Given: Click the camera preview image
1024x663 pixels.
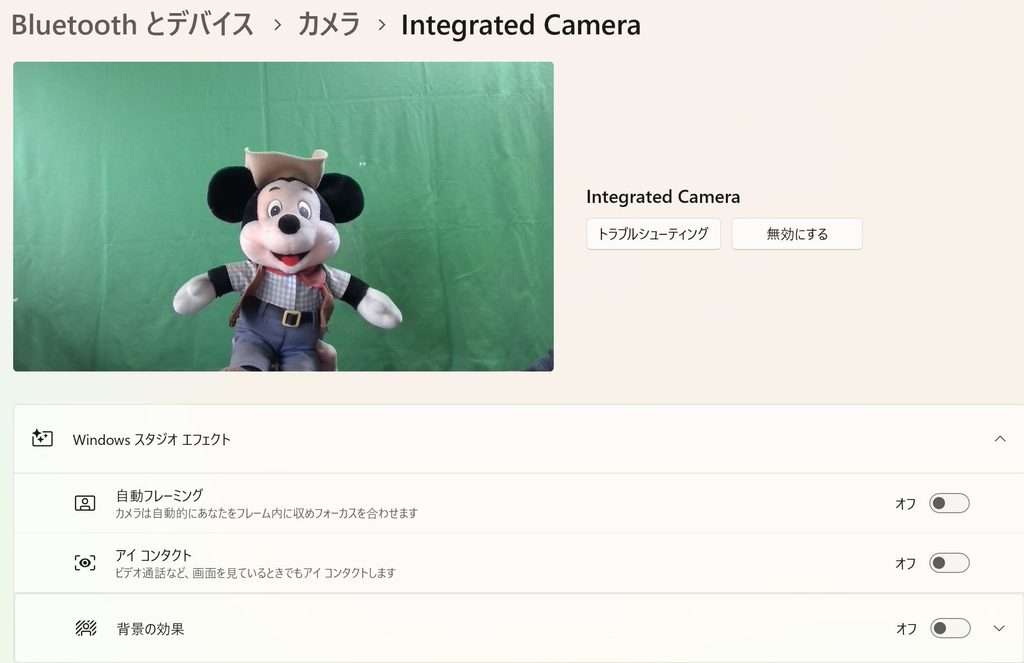Looking at the screenshot, I should (283, 216).
